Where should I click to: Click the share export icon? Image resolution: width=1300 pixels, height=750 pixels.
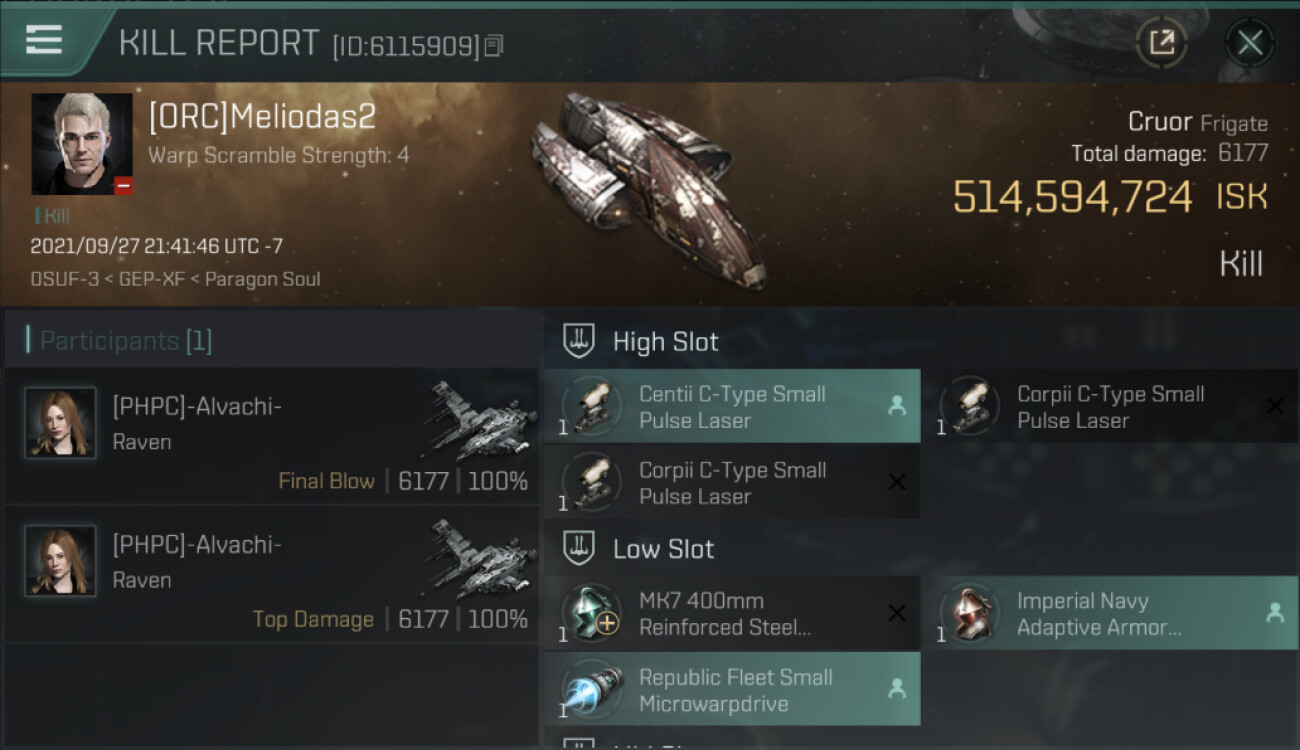pos(1162,42)
